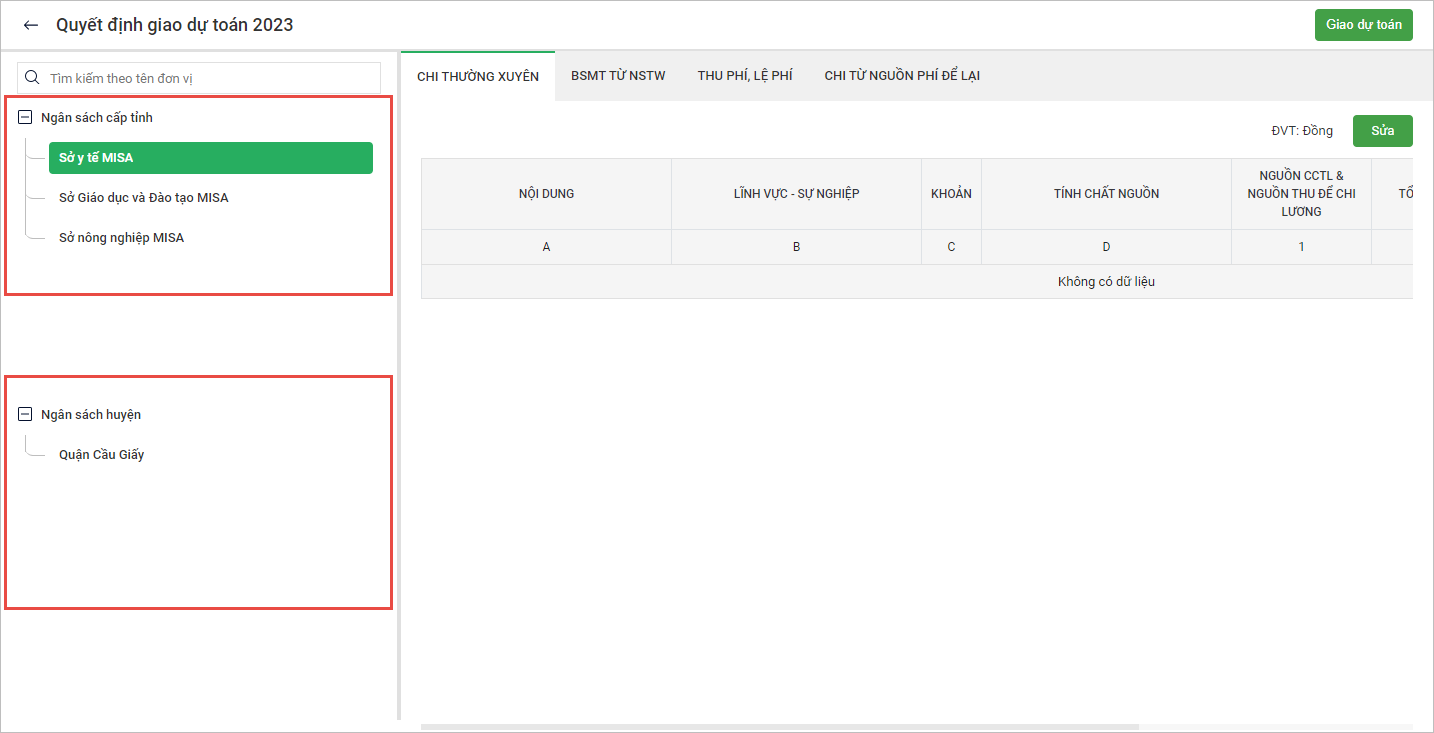Click the Lĩnh vực - Sự nghiệp header
Screen dimensions: 1434x733
click(796, 194)
